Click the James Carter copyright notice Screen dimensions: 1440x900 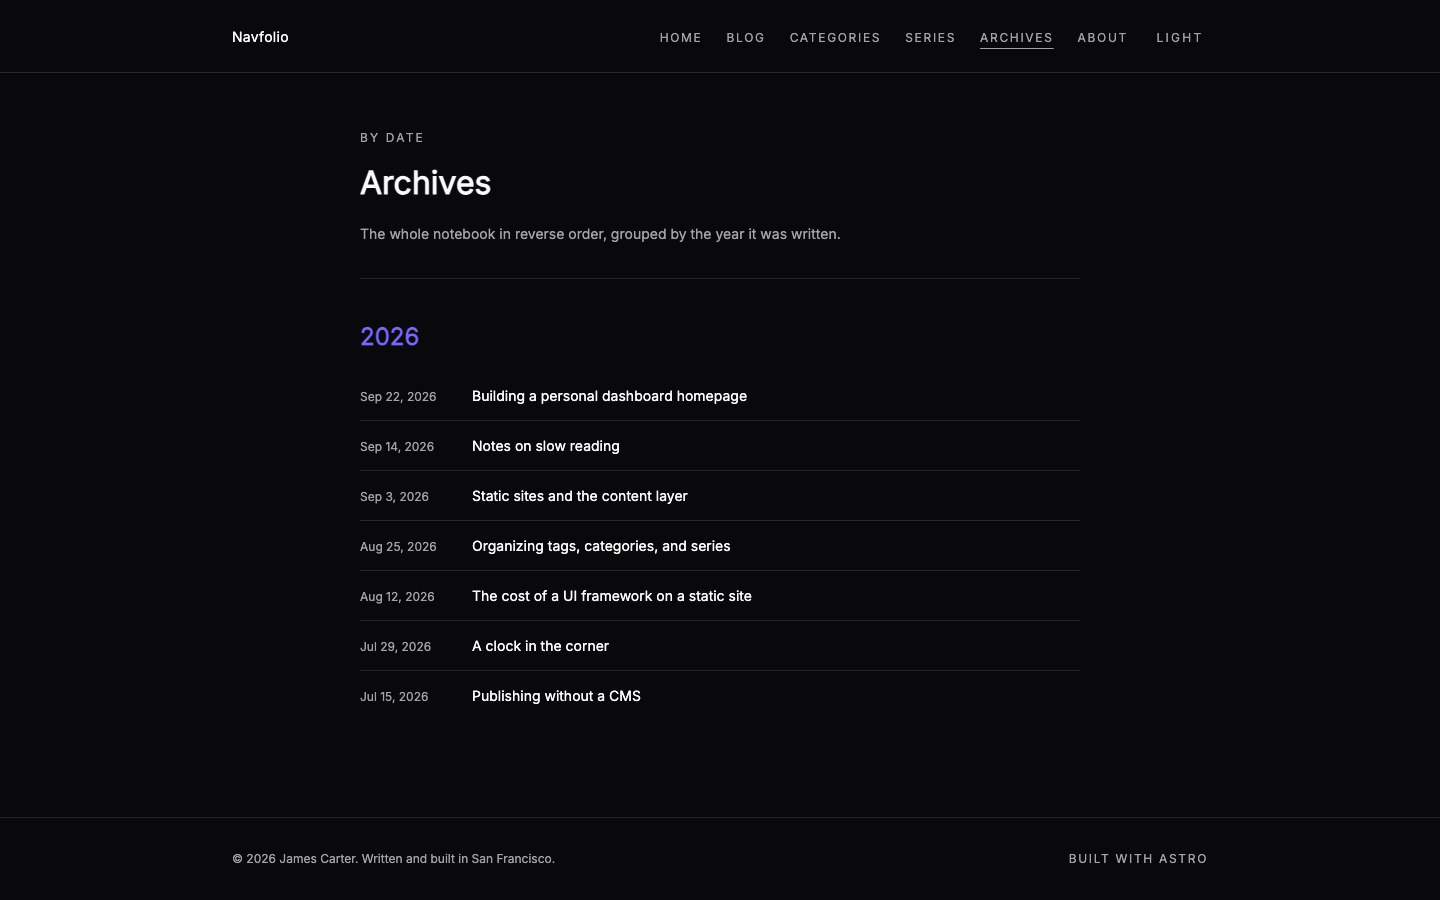tap(393, 859)
